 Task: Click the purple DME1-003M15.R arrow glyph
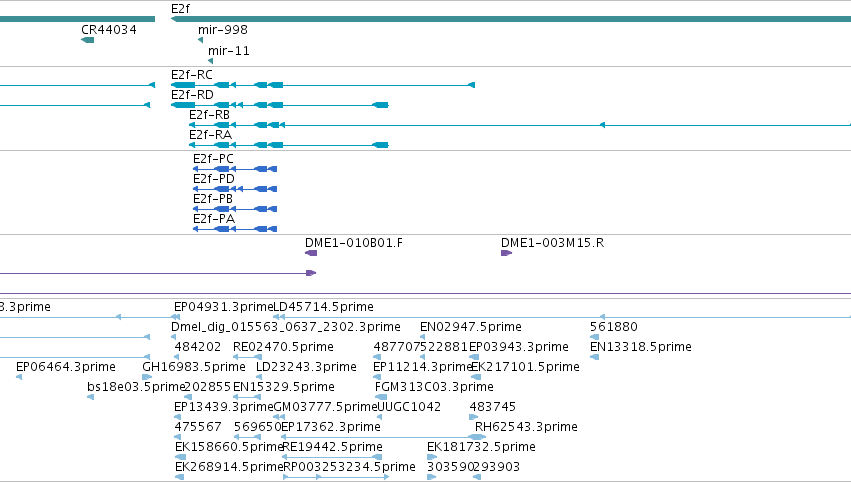coord(506,253)
